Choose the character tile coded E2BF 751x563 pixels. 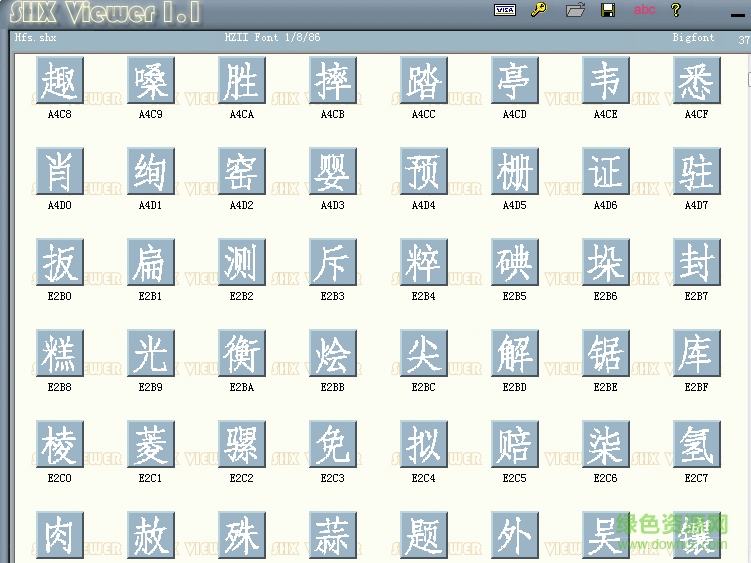[x=696, y=353]
